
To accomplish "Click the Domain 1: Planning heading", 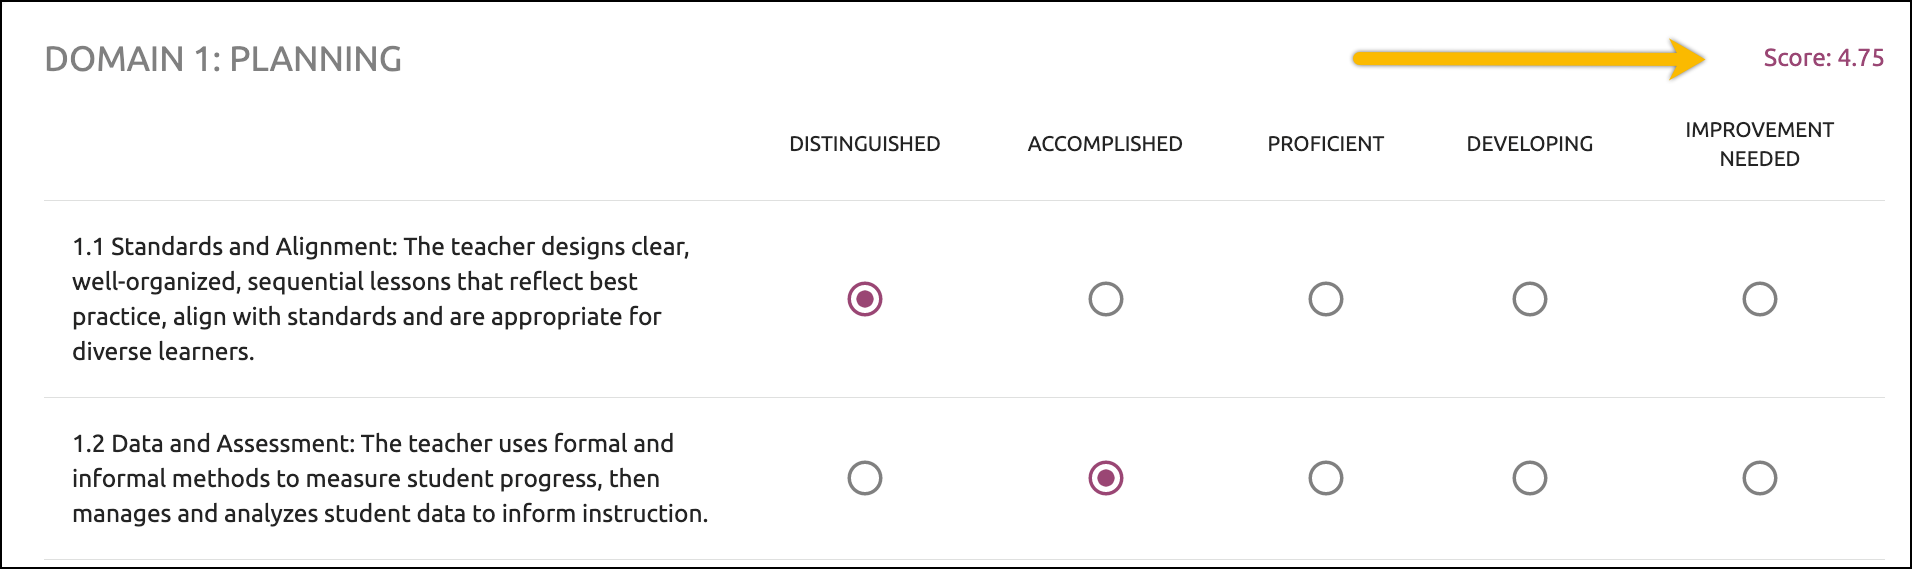I will [x=223, y=59].
